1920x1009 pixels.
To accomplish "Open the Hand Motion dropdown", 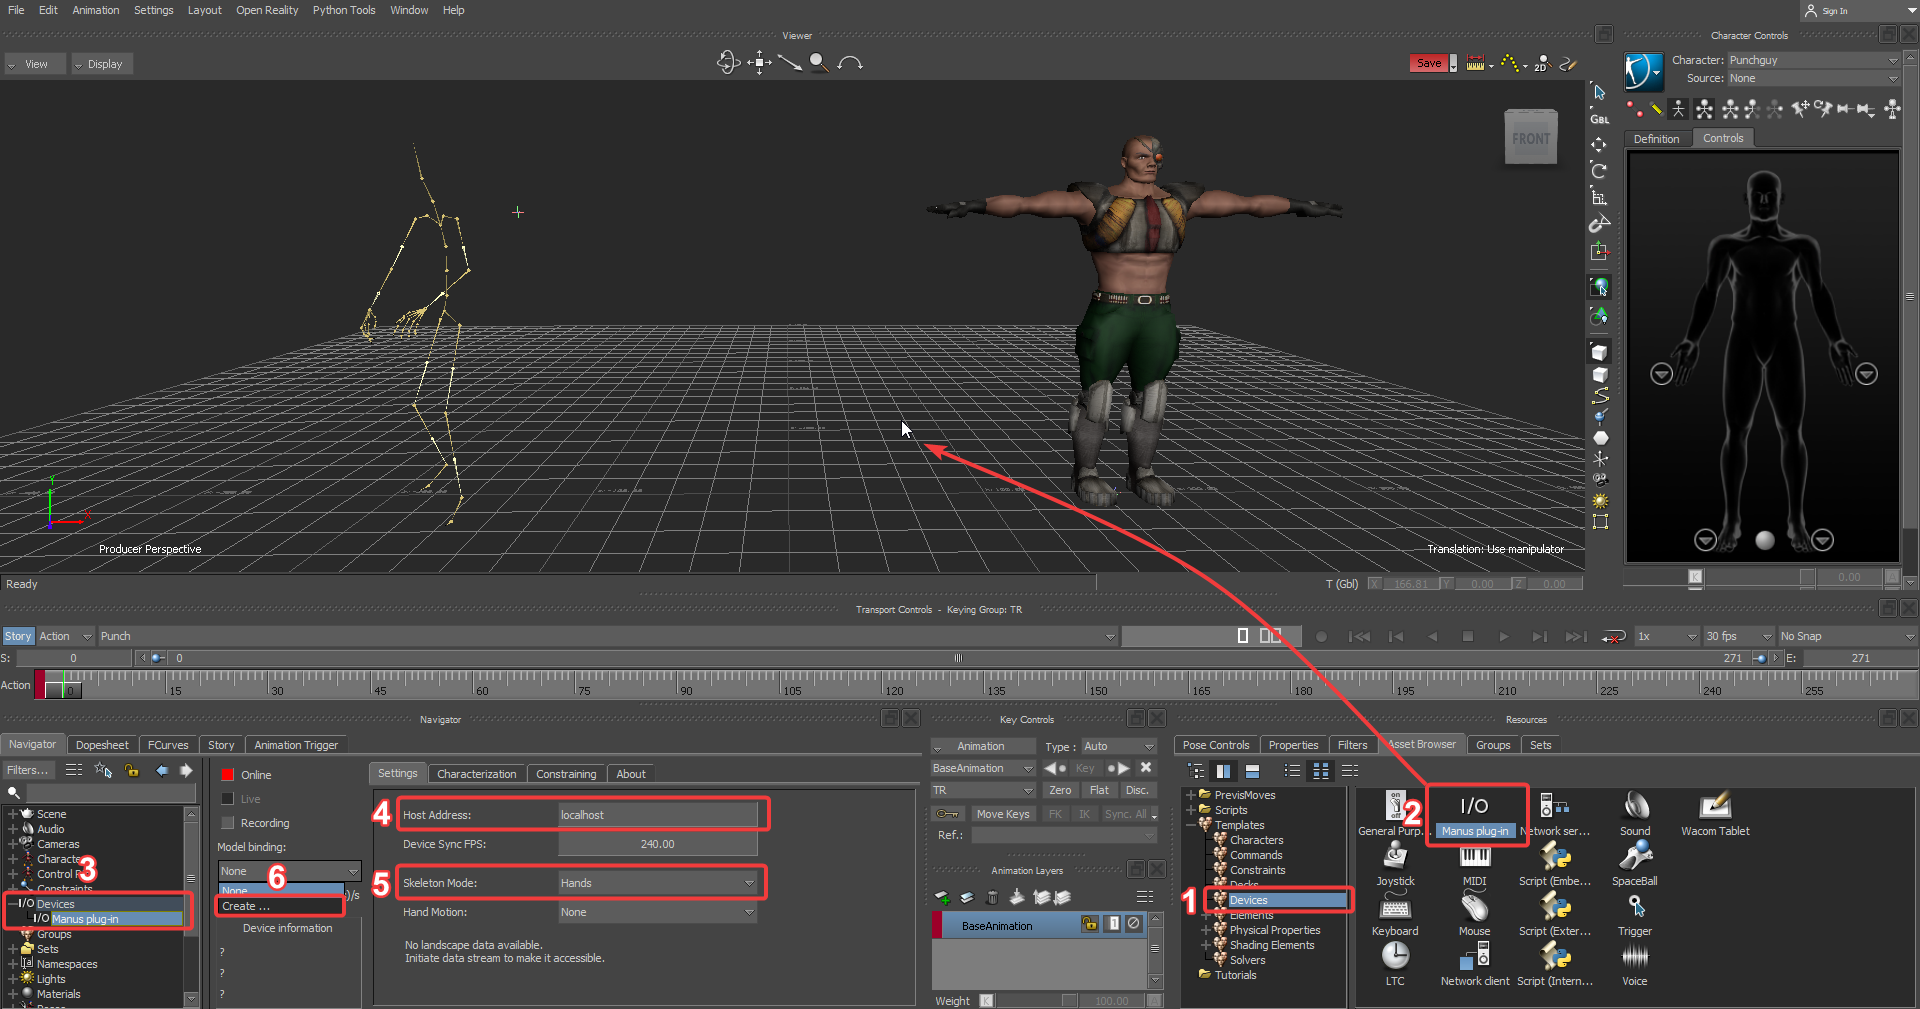I will 656,912.
